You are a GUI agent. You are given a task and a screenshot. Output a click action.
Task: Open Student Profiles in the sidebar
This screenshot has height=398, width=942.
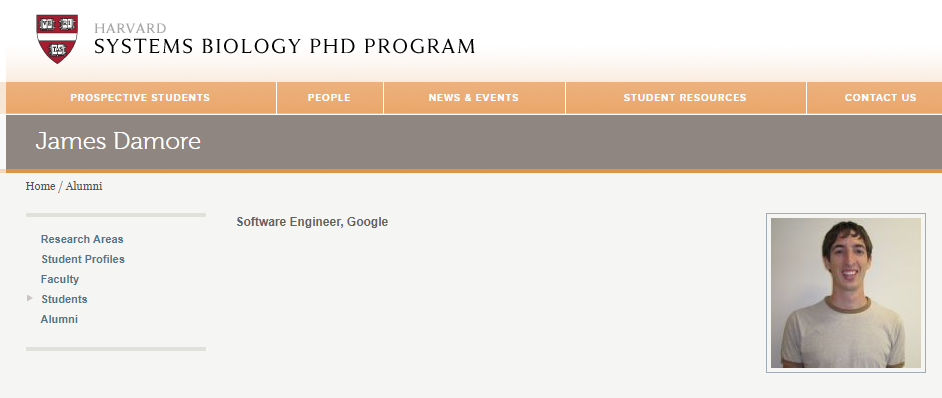83,259
